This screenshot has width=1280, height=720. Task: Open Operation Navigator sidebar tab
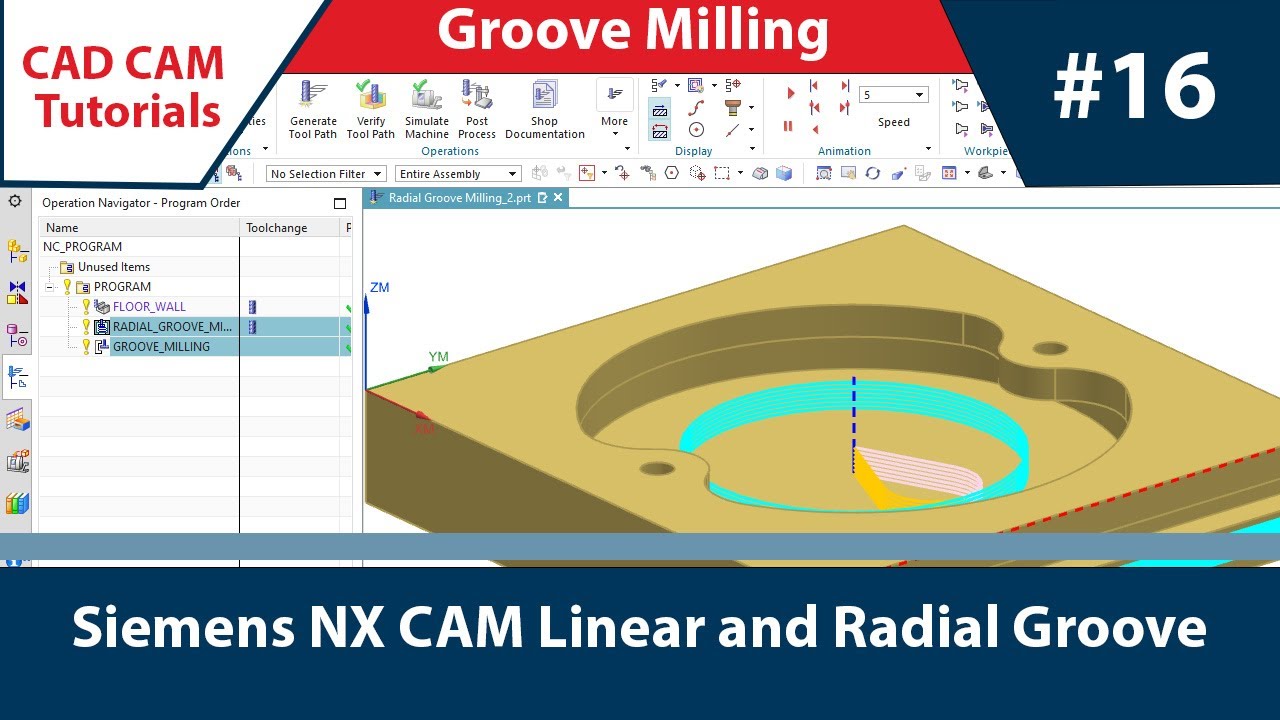pyautogui.click(x=17, y=377)
